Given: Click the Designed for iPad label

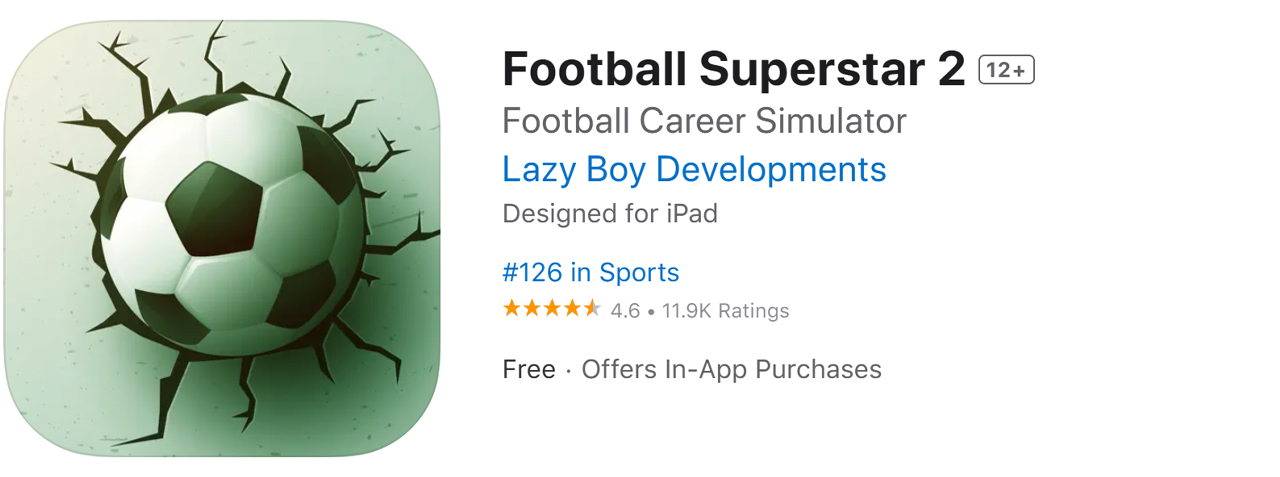Looking at the screenshot, I should click(x=610, y=213).
